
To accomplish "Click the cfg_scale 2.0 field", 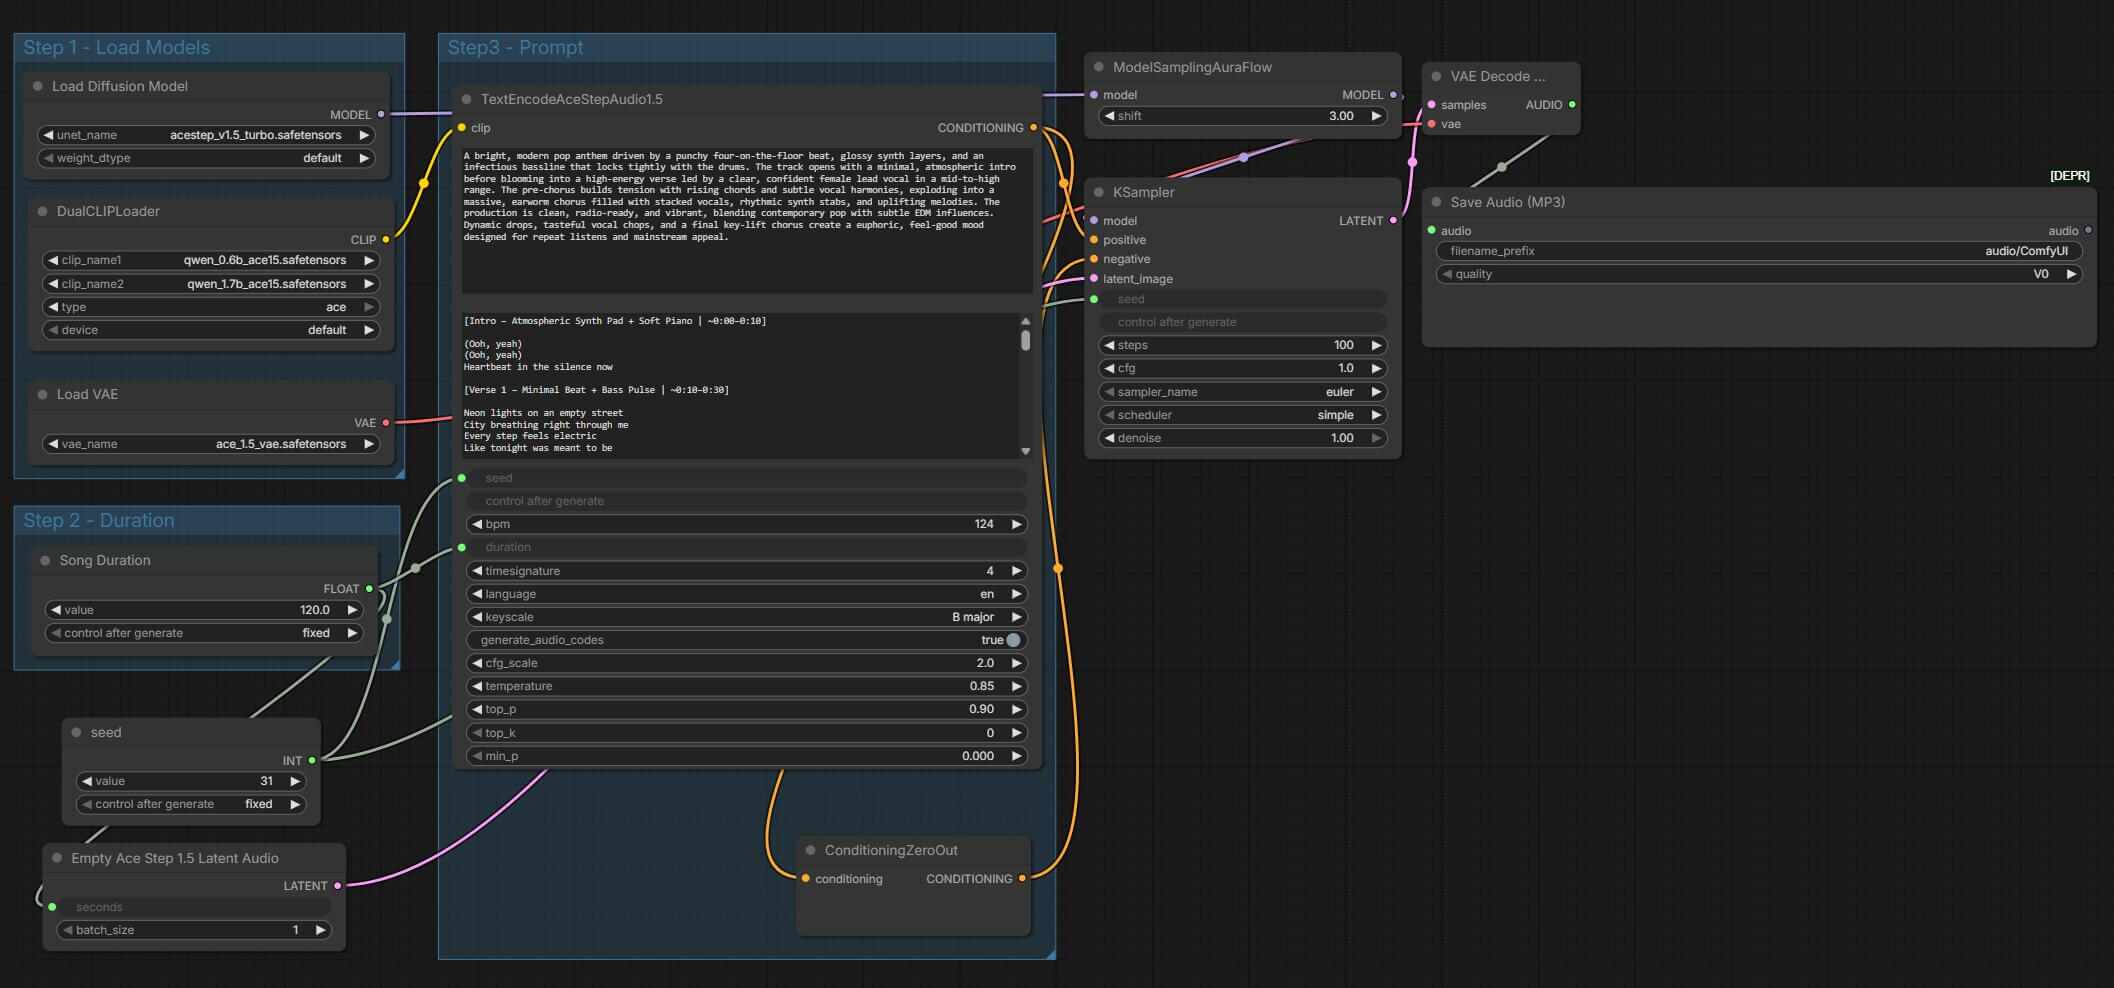I will (x=747, y=663).
